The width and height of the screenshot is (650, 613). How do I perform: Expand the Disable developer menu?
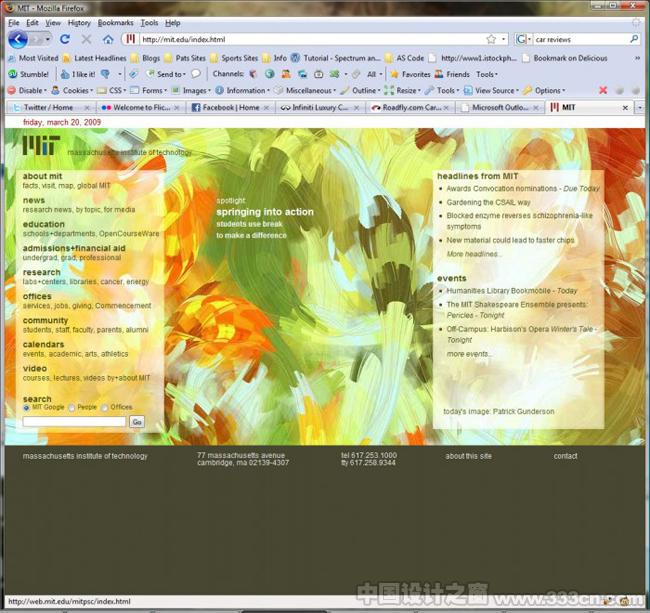27,90
